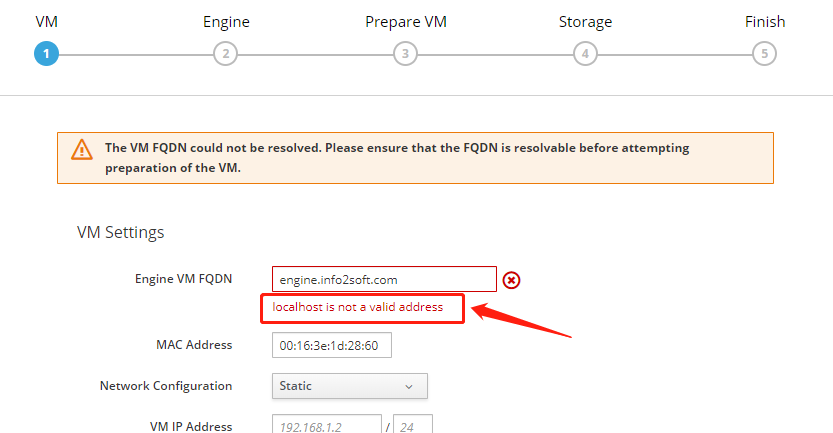The image size is (833, 433).
Task: Click the Static dropdown chevron arrow
Action: (409, 386)
